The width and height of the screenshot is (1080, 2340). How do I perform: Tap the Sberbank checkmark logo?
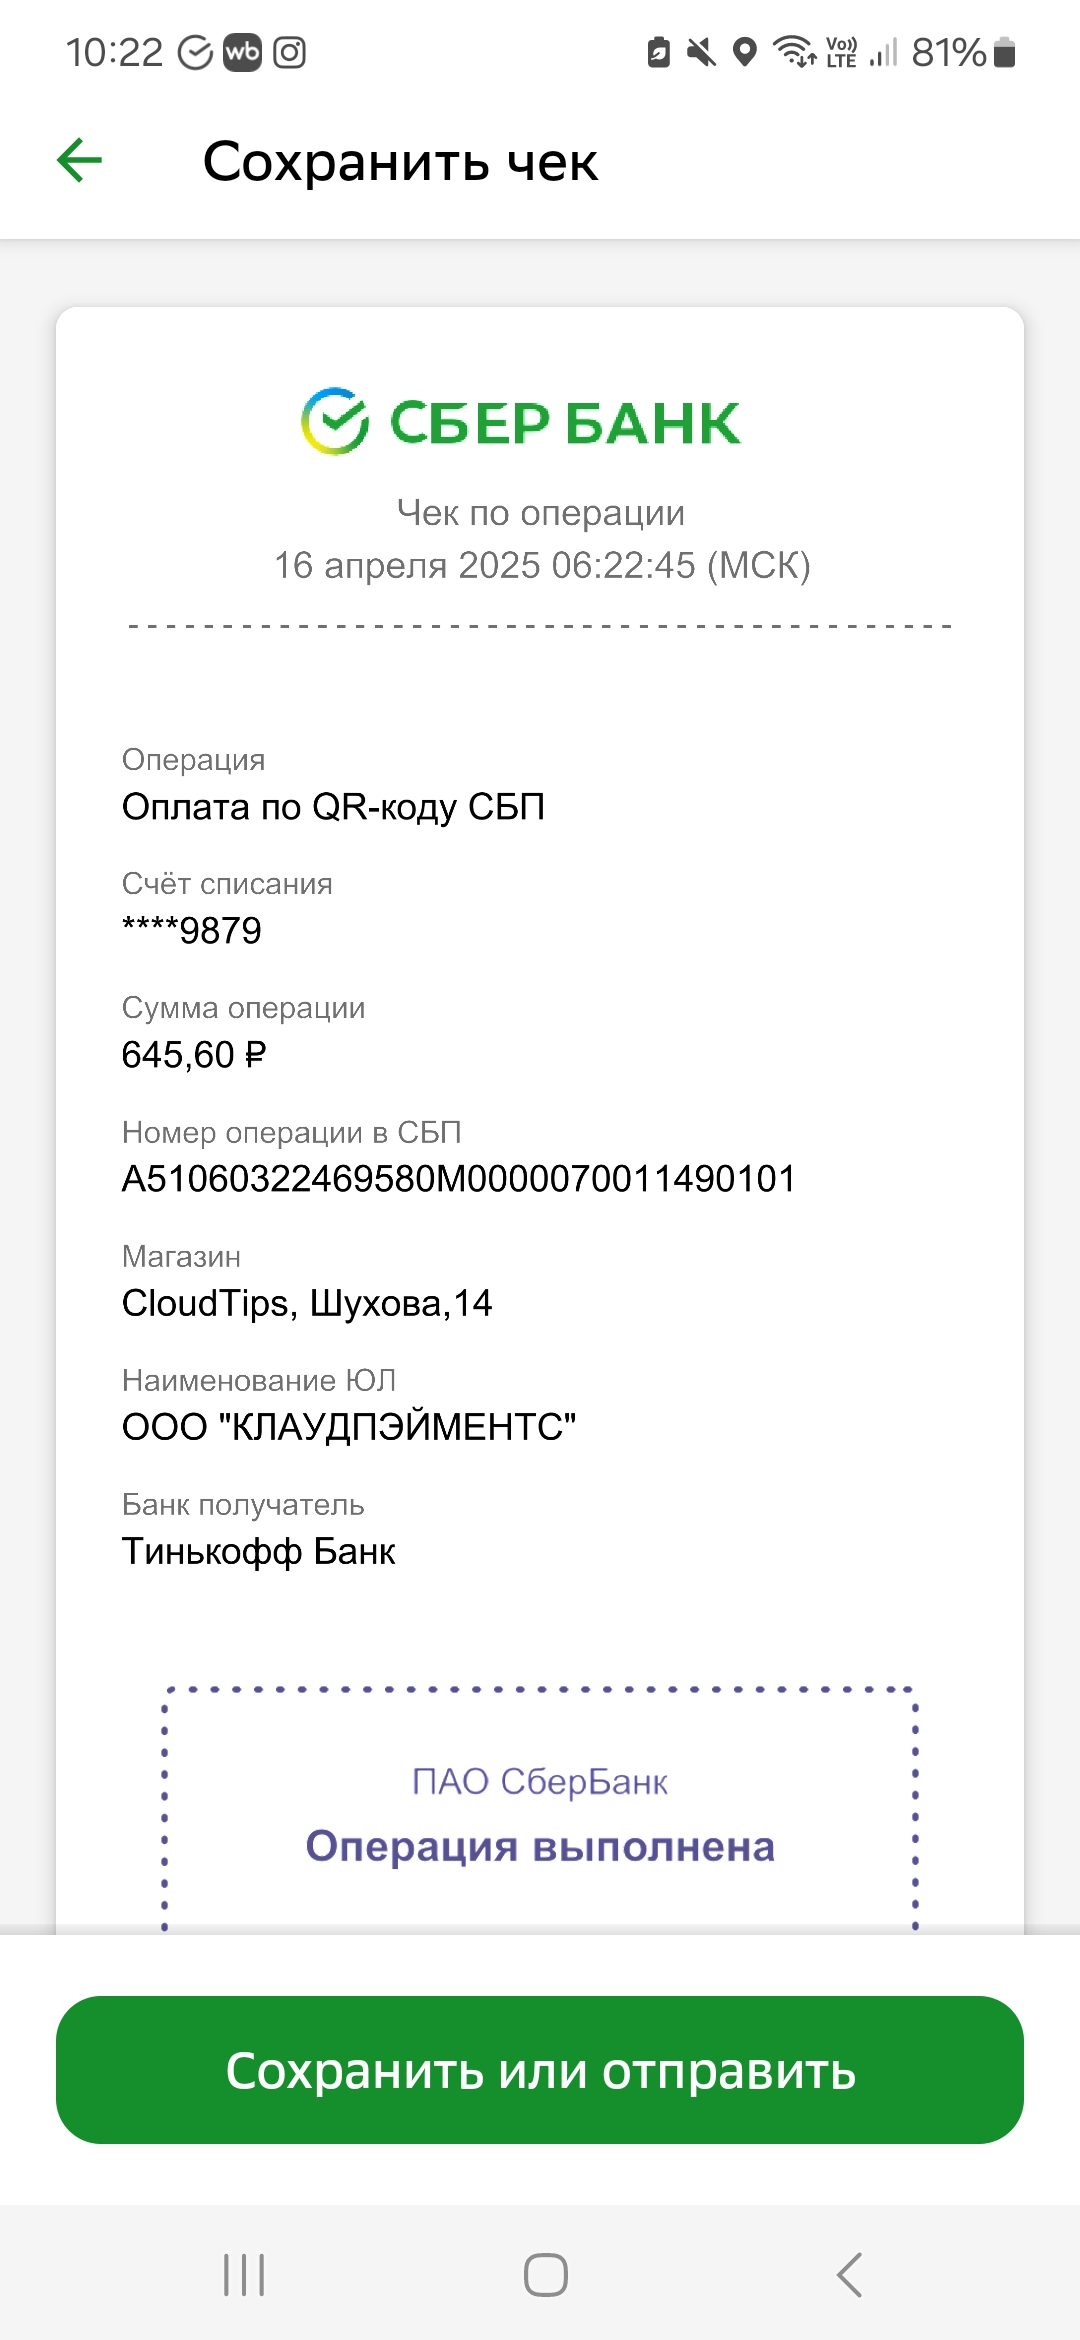coord(335,421)
